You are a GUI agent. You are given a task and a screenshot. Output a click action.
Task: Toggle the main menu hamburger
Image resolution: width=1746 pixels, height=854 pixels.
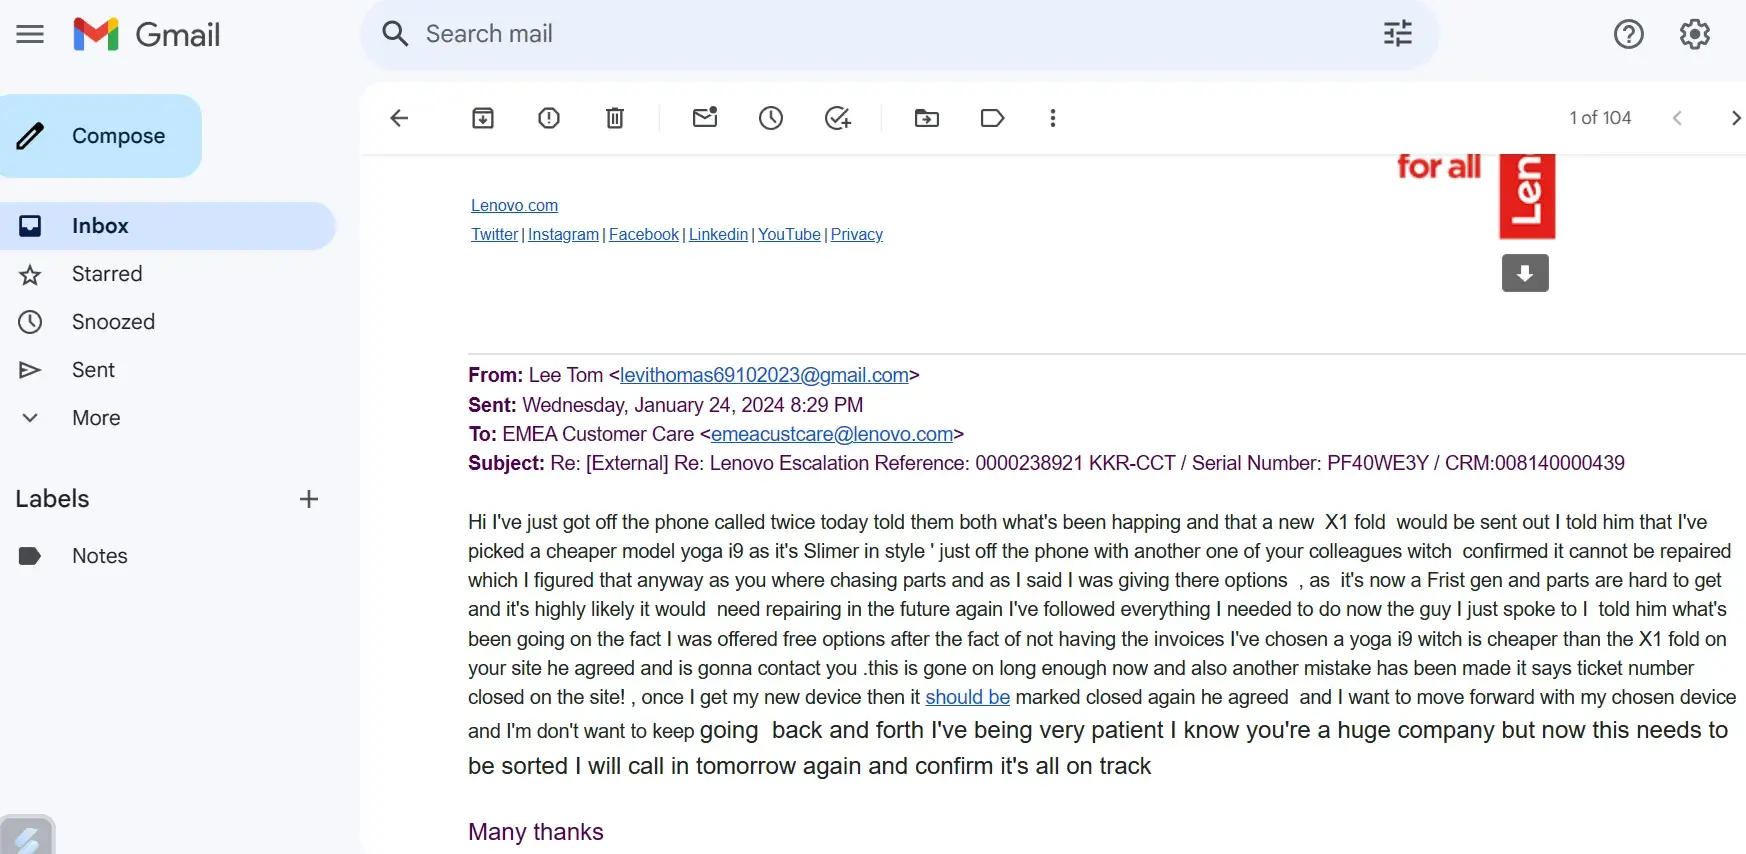click(x=30, y=34)
